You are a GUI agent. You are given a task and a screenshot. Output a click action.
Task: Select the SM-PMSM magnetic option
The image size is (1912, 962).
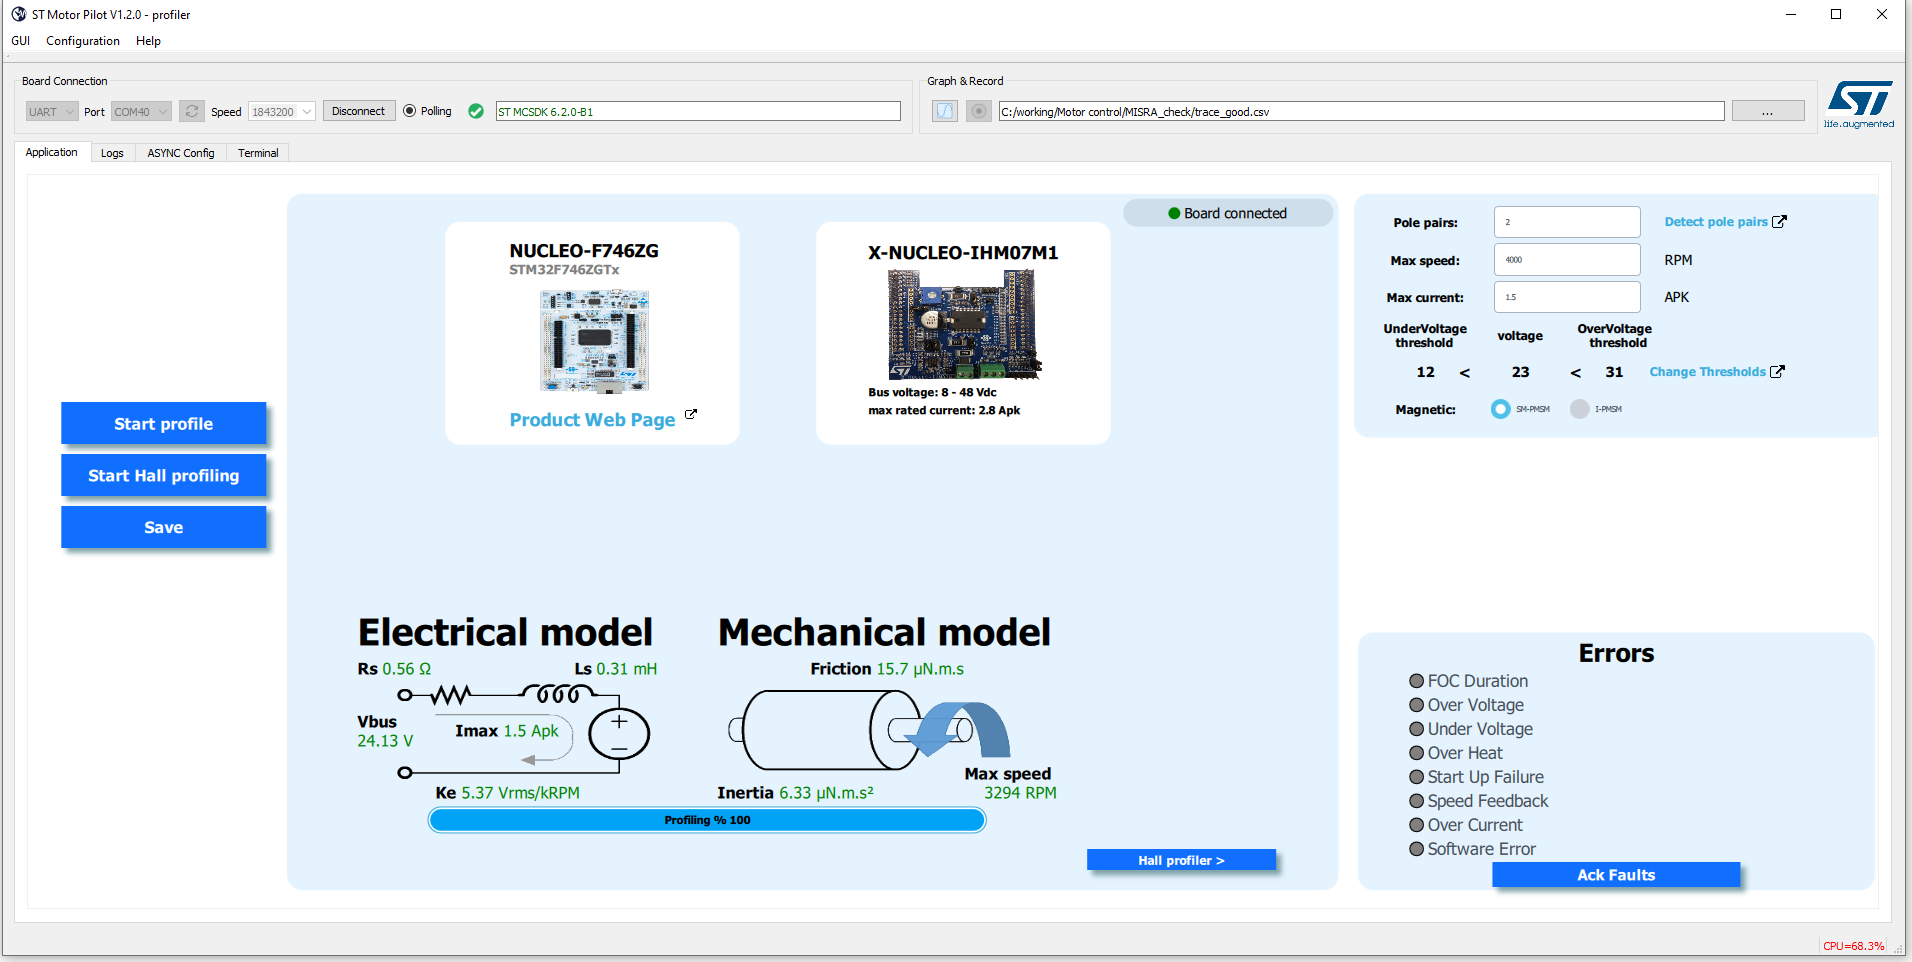1500,409
